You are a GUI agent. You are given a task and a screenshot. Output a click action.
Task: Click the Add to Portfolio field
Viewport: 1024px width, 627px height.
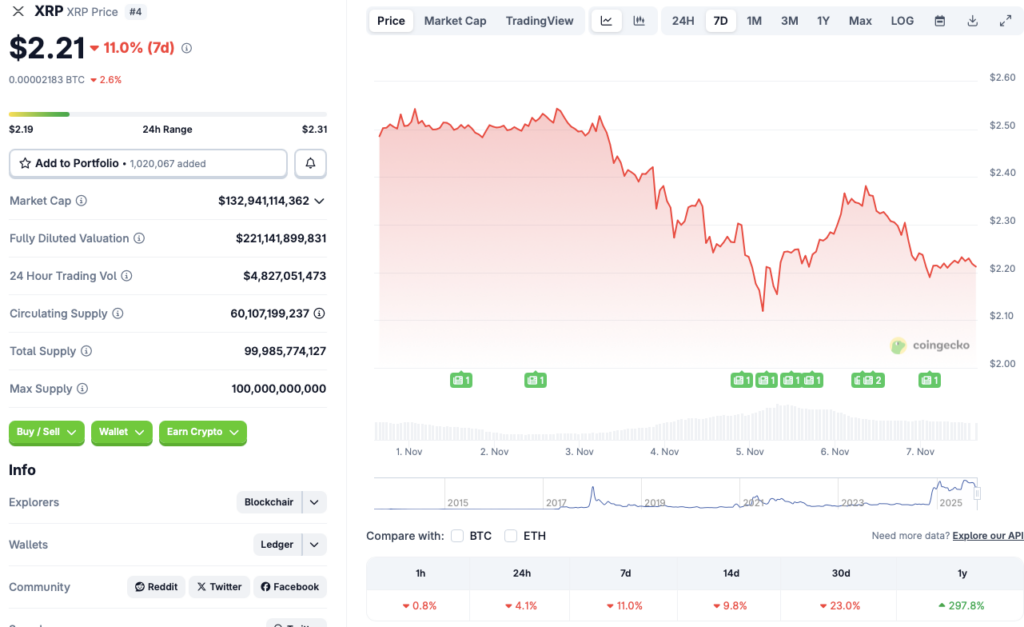[147, 163]
